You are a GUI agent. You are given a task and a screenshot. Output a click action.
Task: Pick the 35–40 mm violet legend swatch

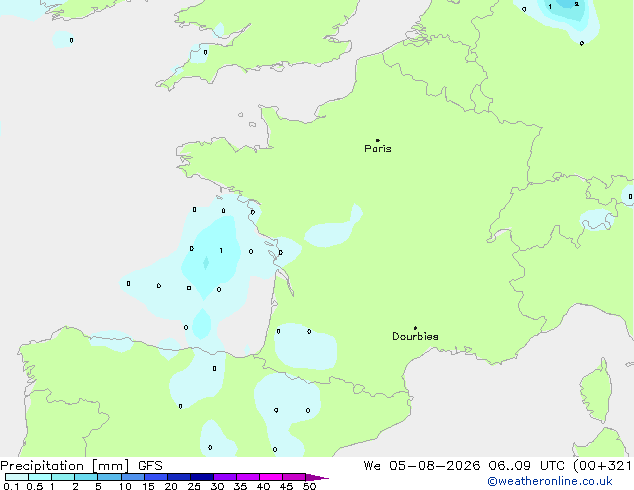coord(248,477)
